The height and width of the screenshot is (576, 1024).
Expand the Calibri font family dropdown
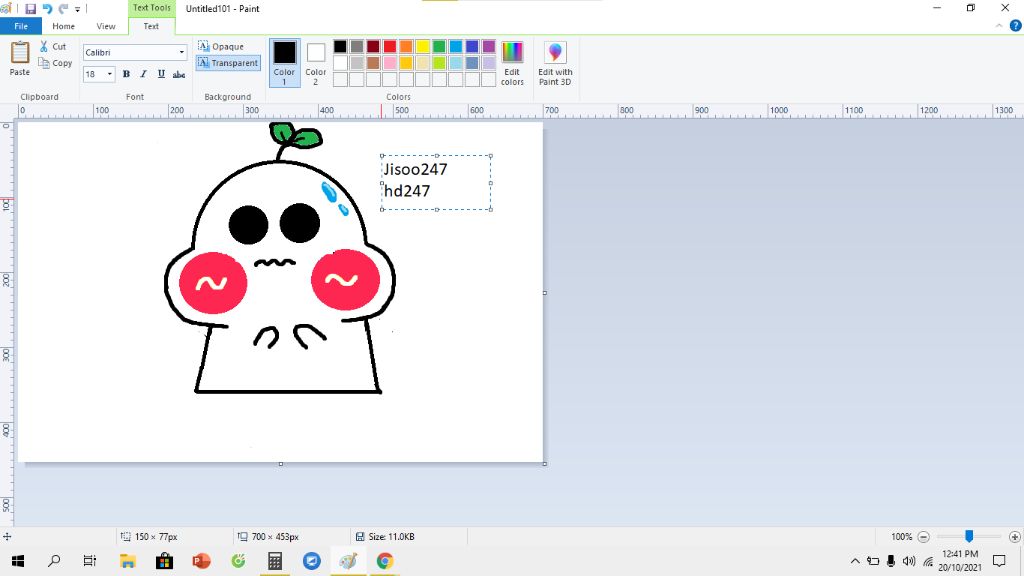[182, 52]
